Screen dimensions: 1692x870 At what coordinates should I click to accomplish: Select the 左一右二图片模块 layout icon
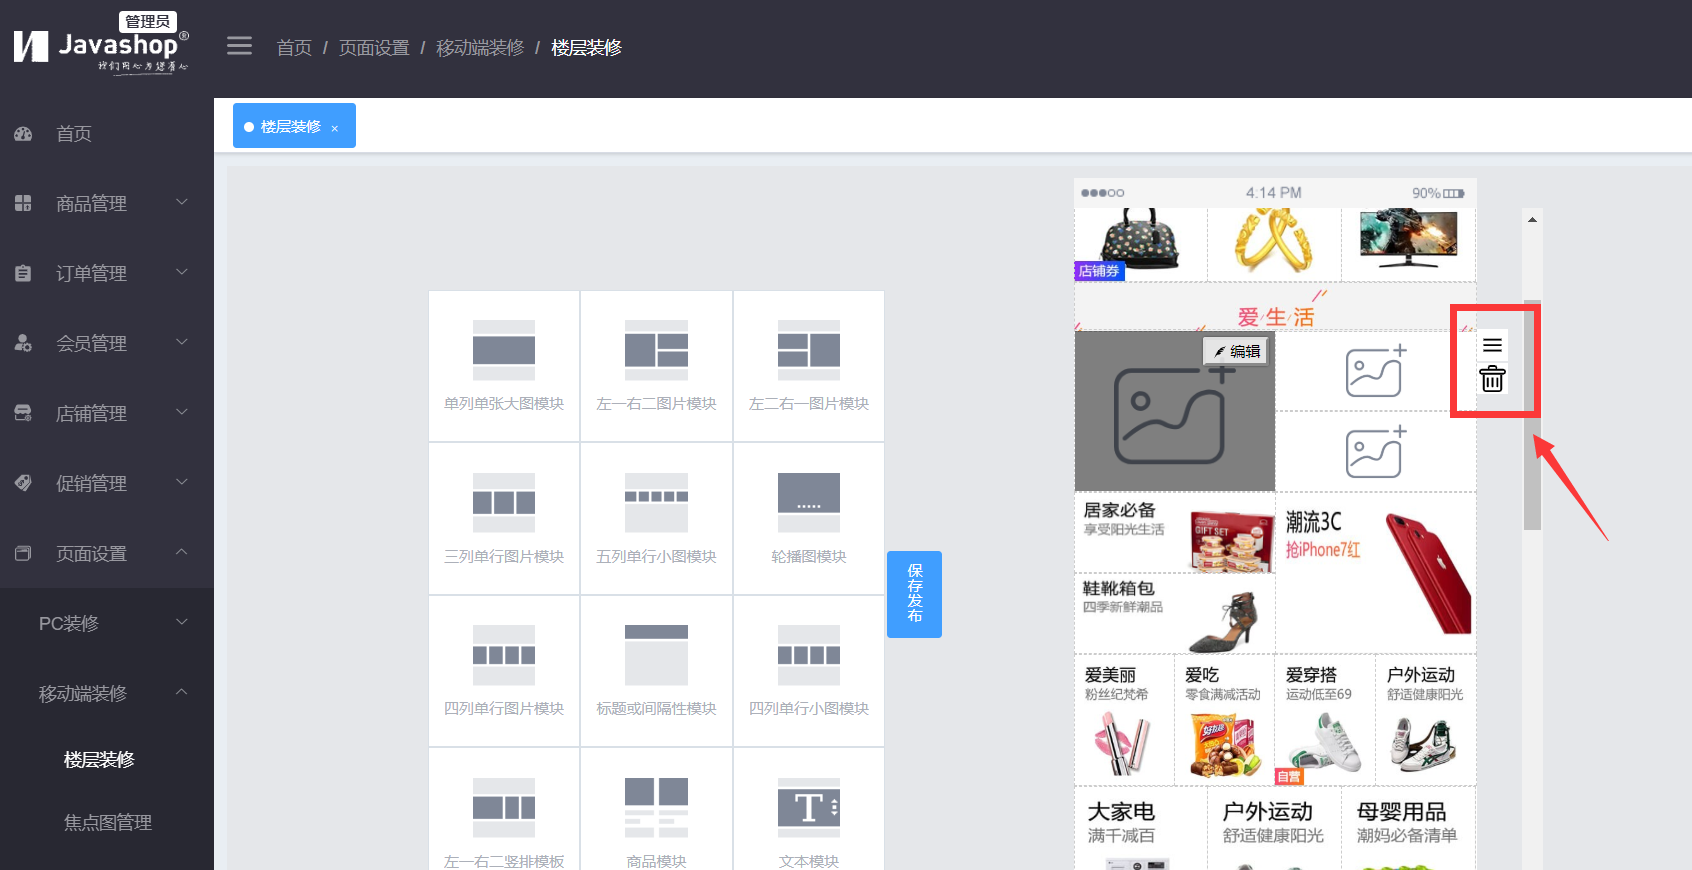[656, 350]
